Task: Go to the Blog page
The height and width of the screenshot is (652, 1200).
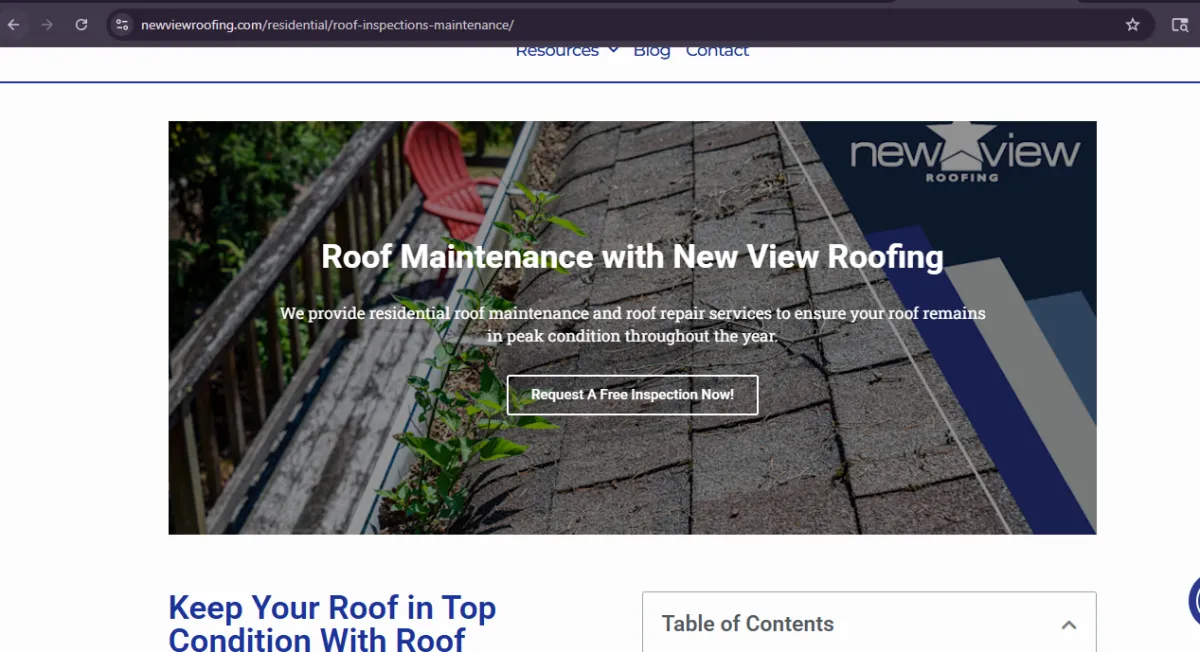Action: pyautogui.click(x=651, y=50)
